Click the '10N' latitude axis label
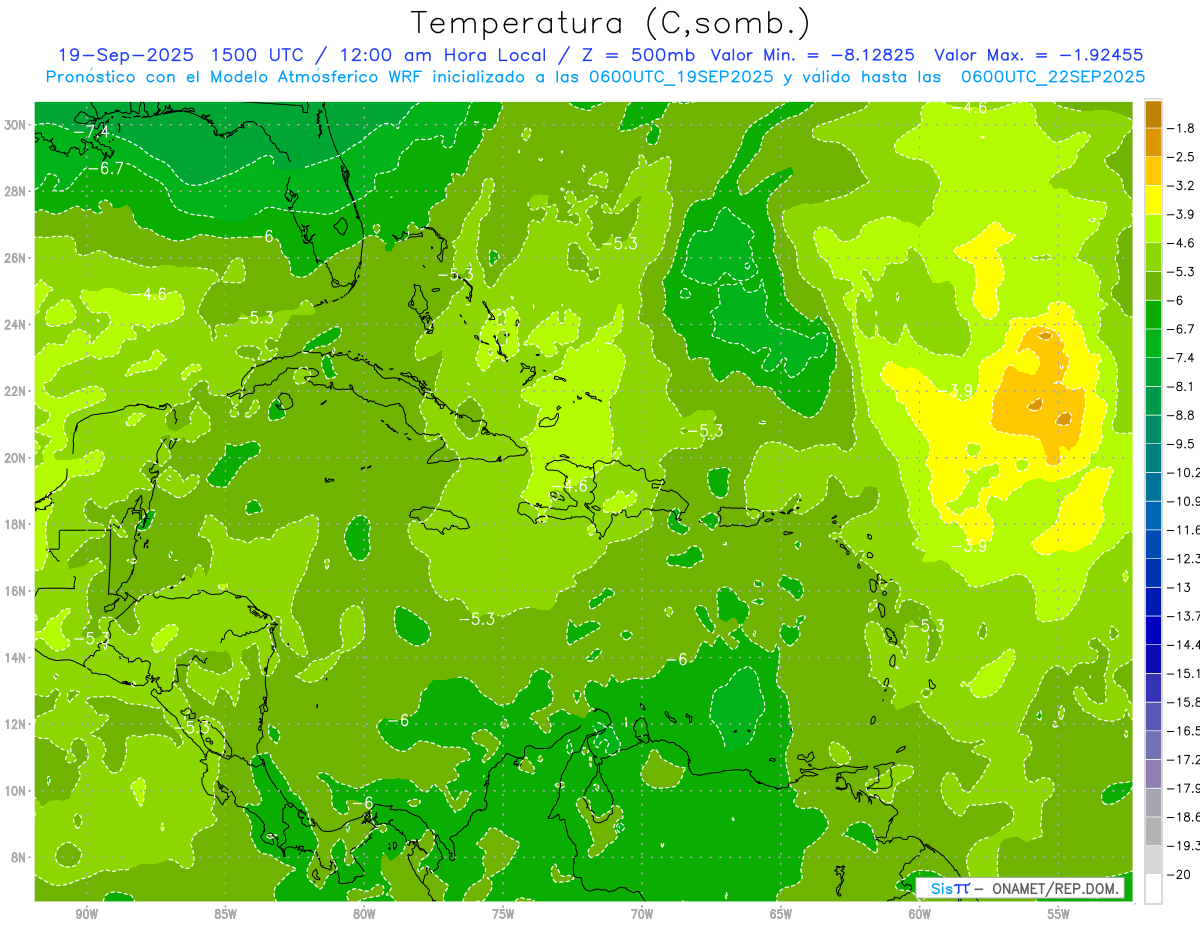 [x=16, y=791]
